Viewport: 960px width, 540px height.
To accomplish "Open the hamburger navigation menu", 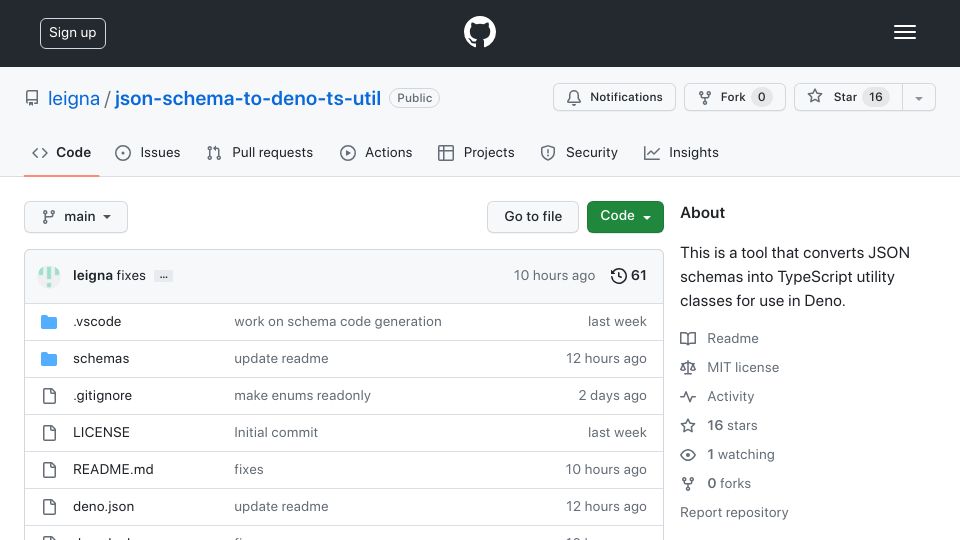I will point(904,32).
